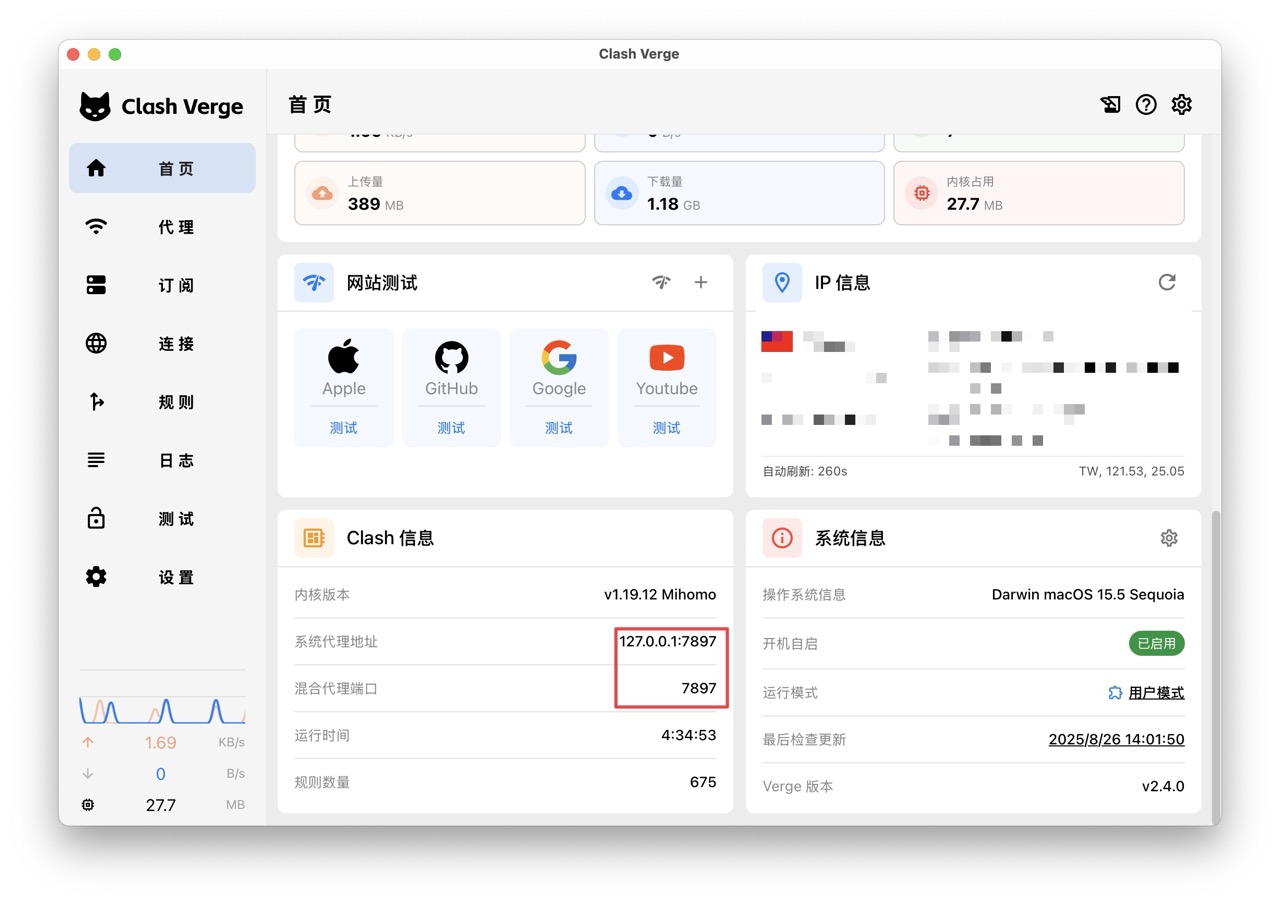Click the 下载量 download cloud icon
Viewport: 1280px width, 903px height.
pos(622,193)
